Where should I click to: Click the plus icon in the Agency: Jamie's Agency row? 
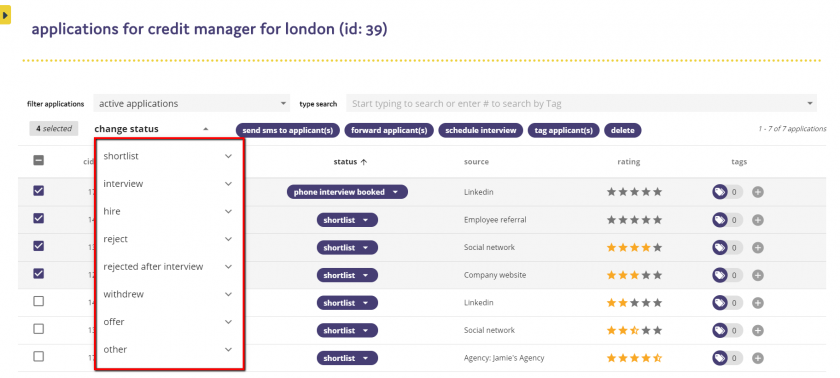coord(758,358)
